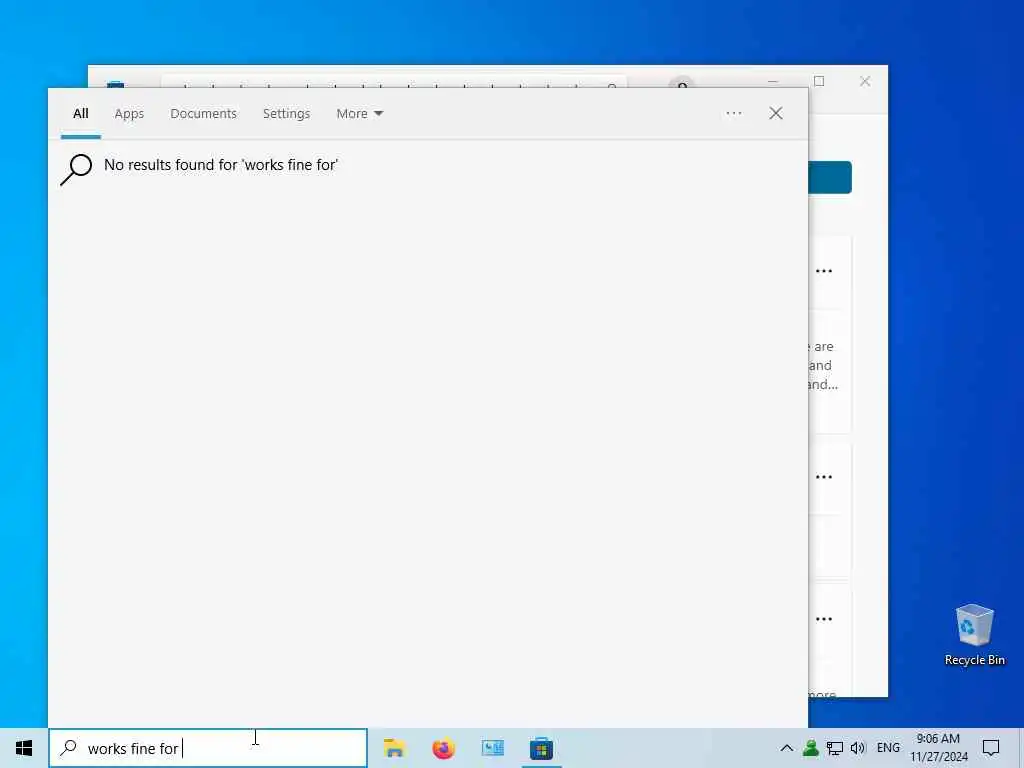1024x768 pixels.
Task: Maximize the Microsoft Store window
Action: (x=819, y=81)
